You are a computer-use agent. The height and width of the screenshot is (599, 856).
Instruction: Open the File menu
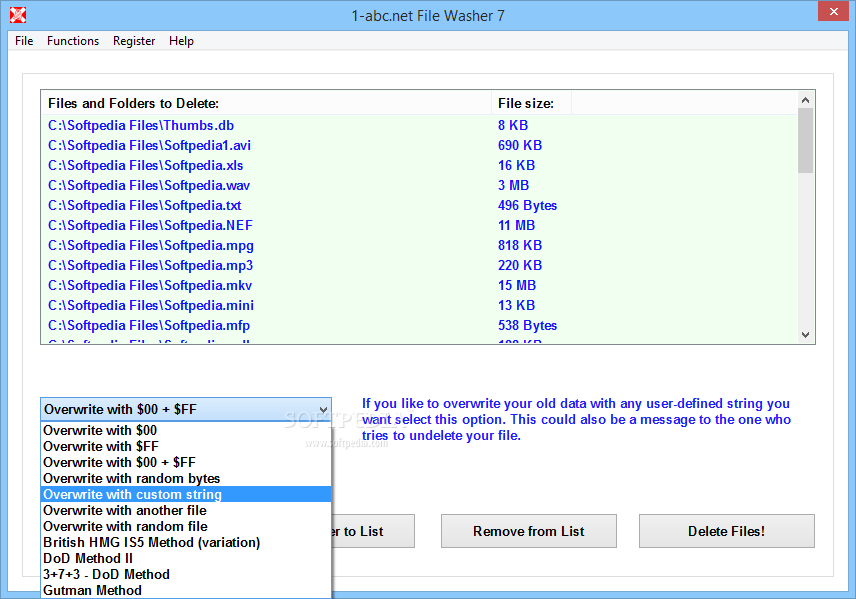(24, 41)
